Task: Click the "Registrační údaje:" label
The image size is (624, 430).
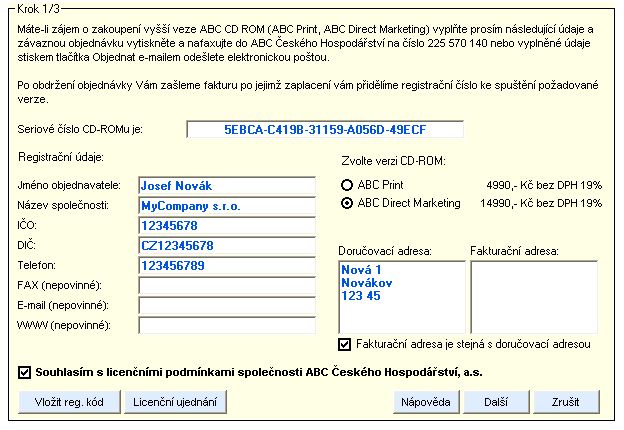Action: [61, 157]
